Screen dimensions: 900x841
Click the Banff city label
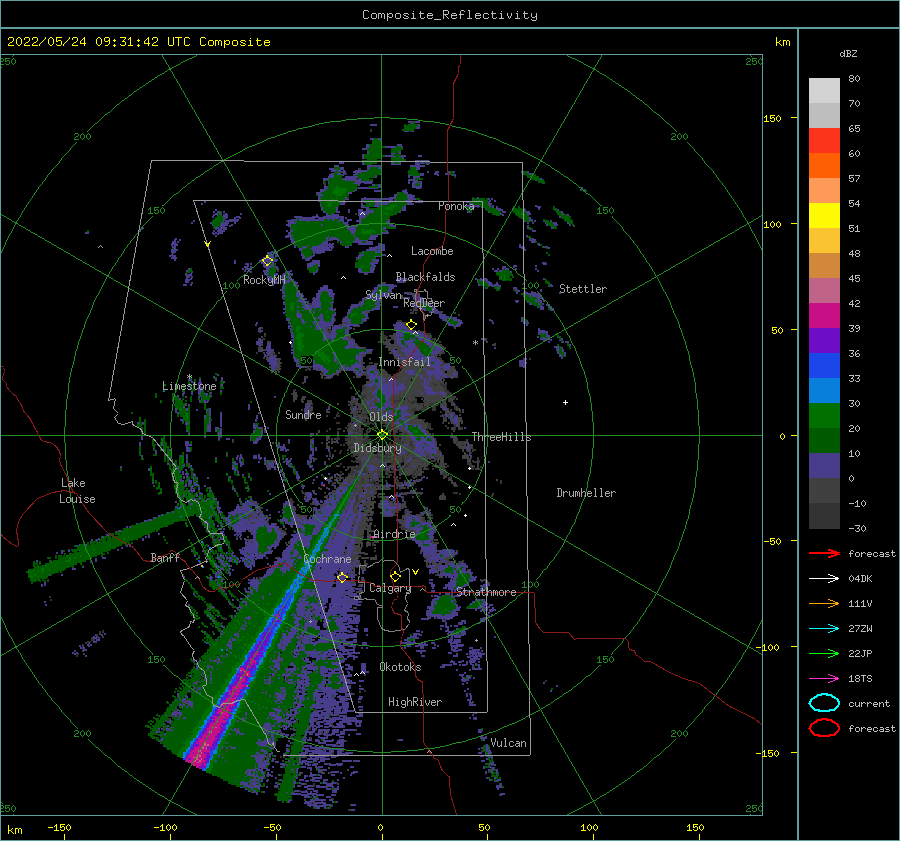point(165,557)
